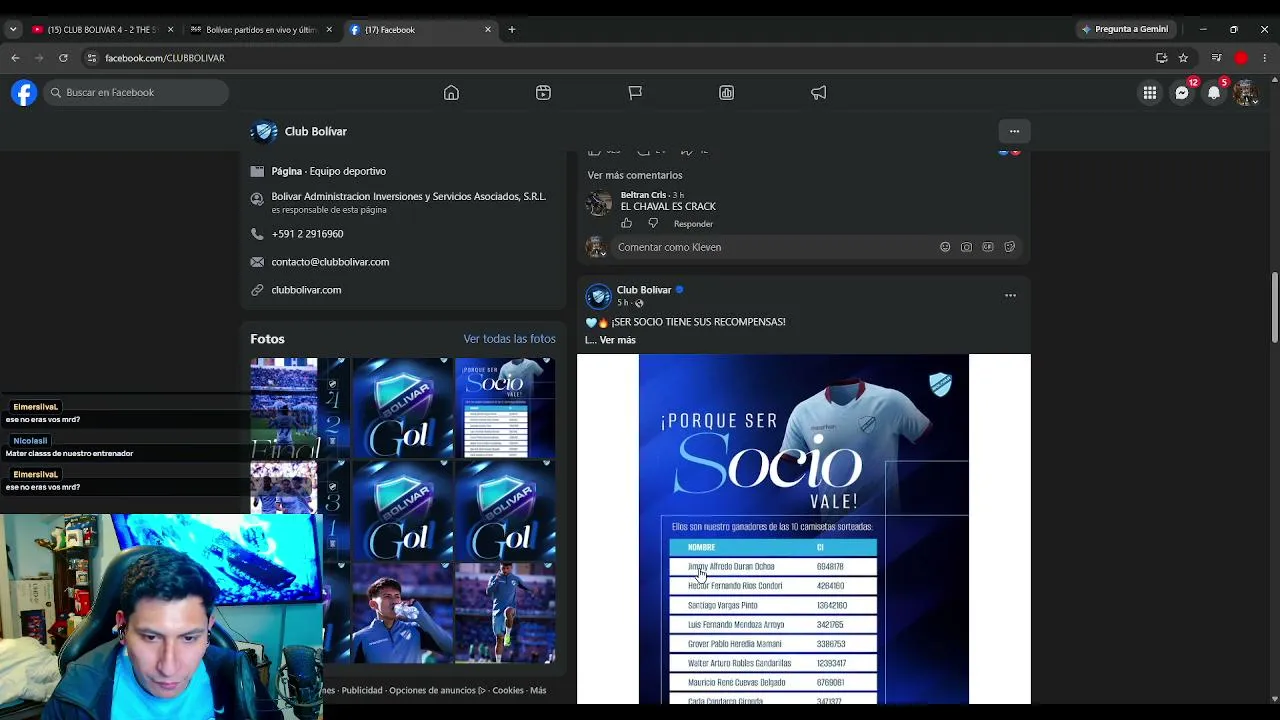Open the Facebook home feed icon

point(451,93)
